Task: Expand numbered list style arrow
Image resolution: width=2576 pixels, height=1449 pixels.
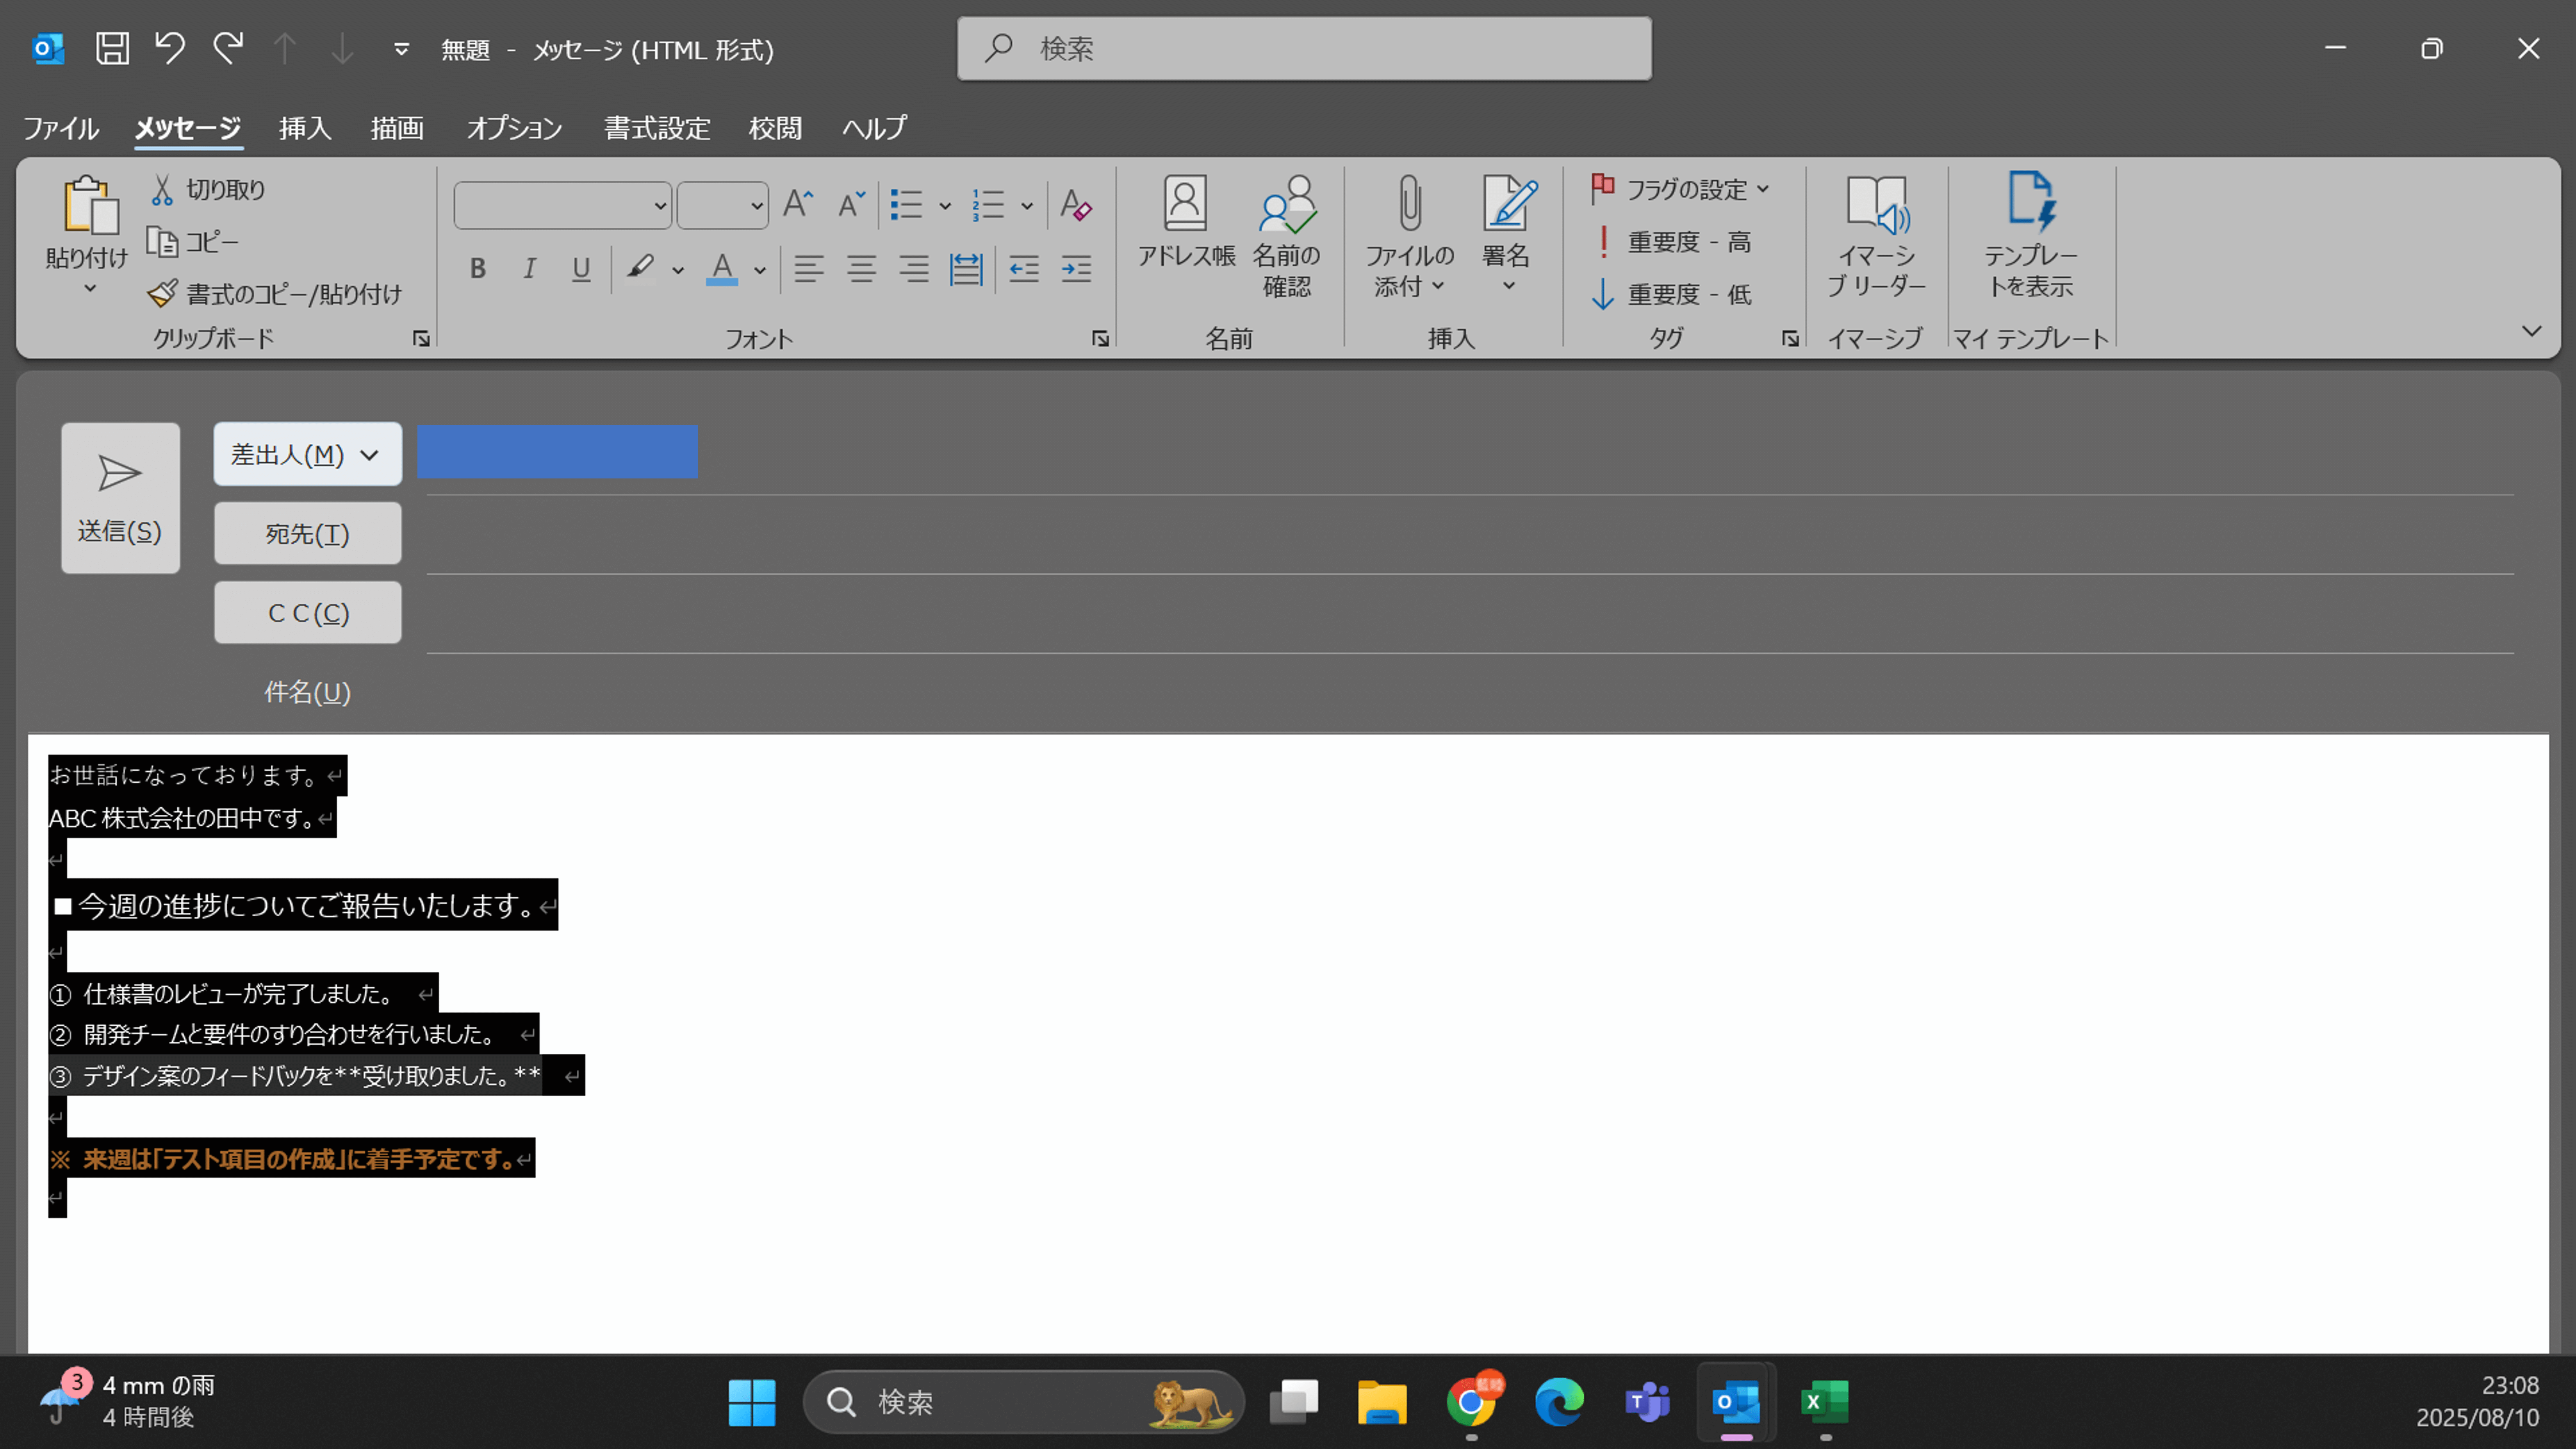Action: point(1026,206)
